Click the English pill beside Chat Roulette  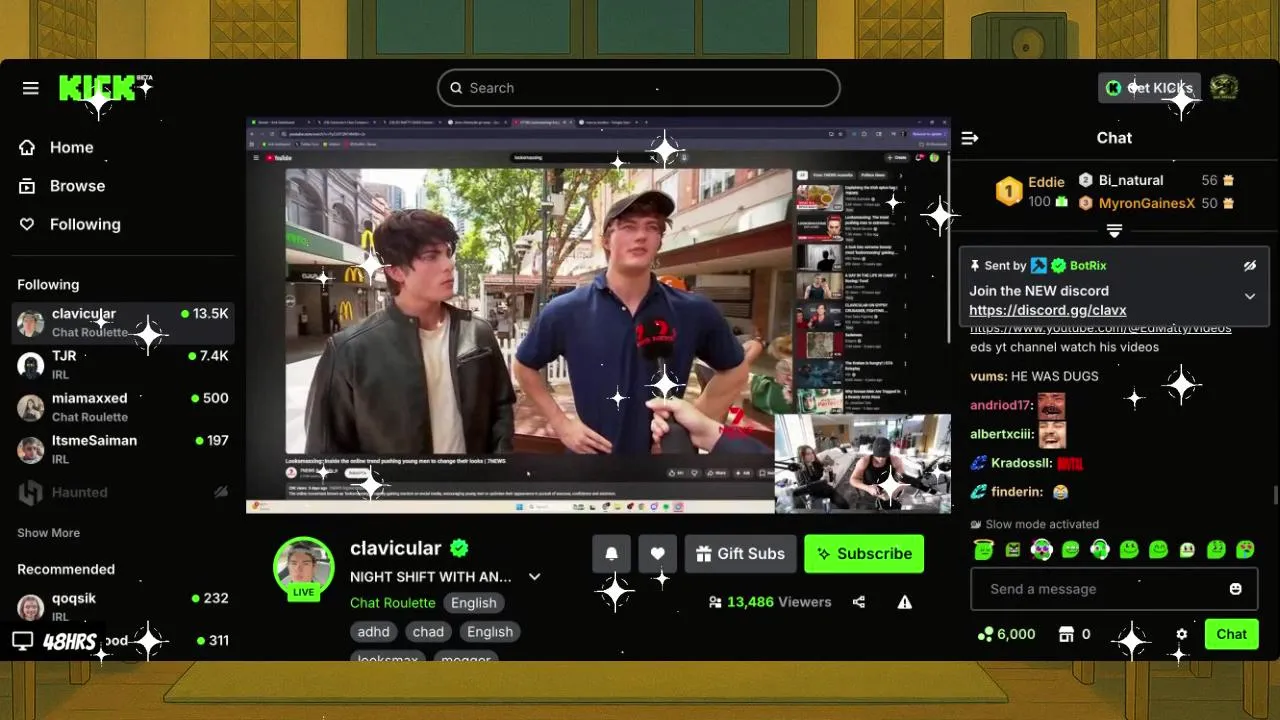(473, 603)
